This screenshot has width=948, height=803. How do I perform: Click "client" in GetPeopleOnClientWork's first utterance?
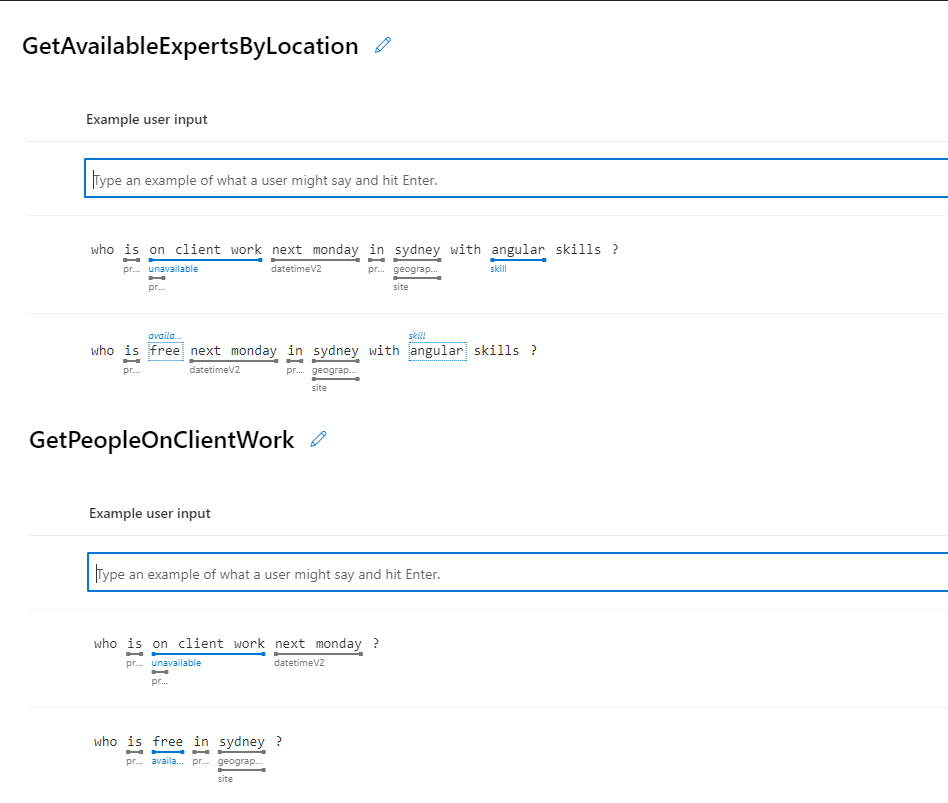point(201,644)
